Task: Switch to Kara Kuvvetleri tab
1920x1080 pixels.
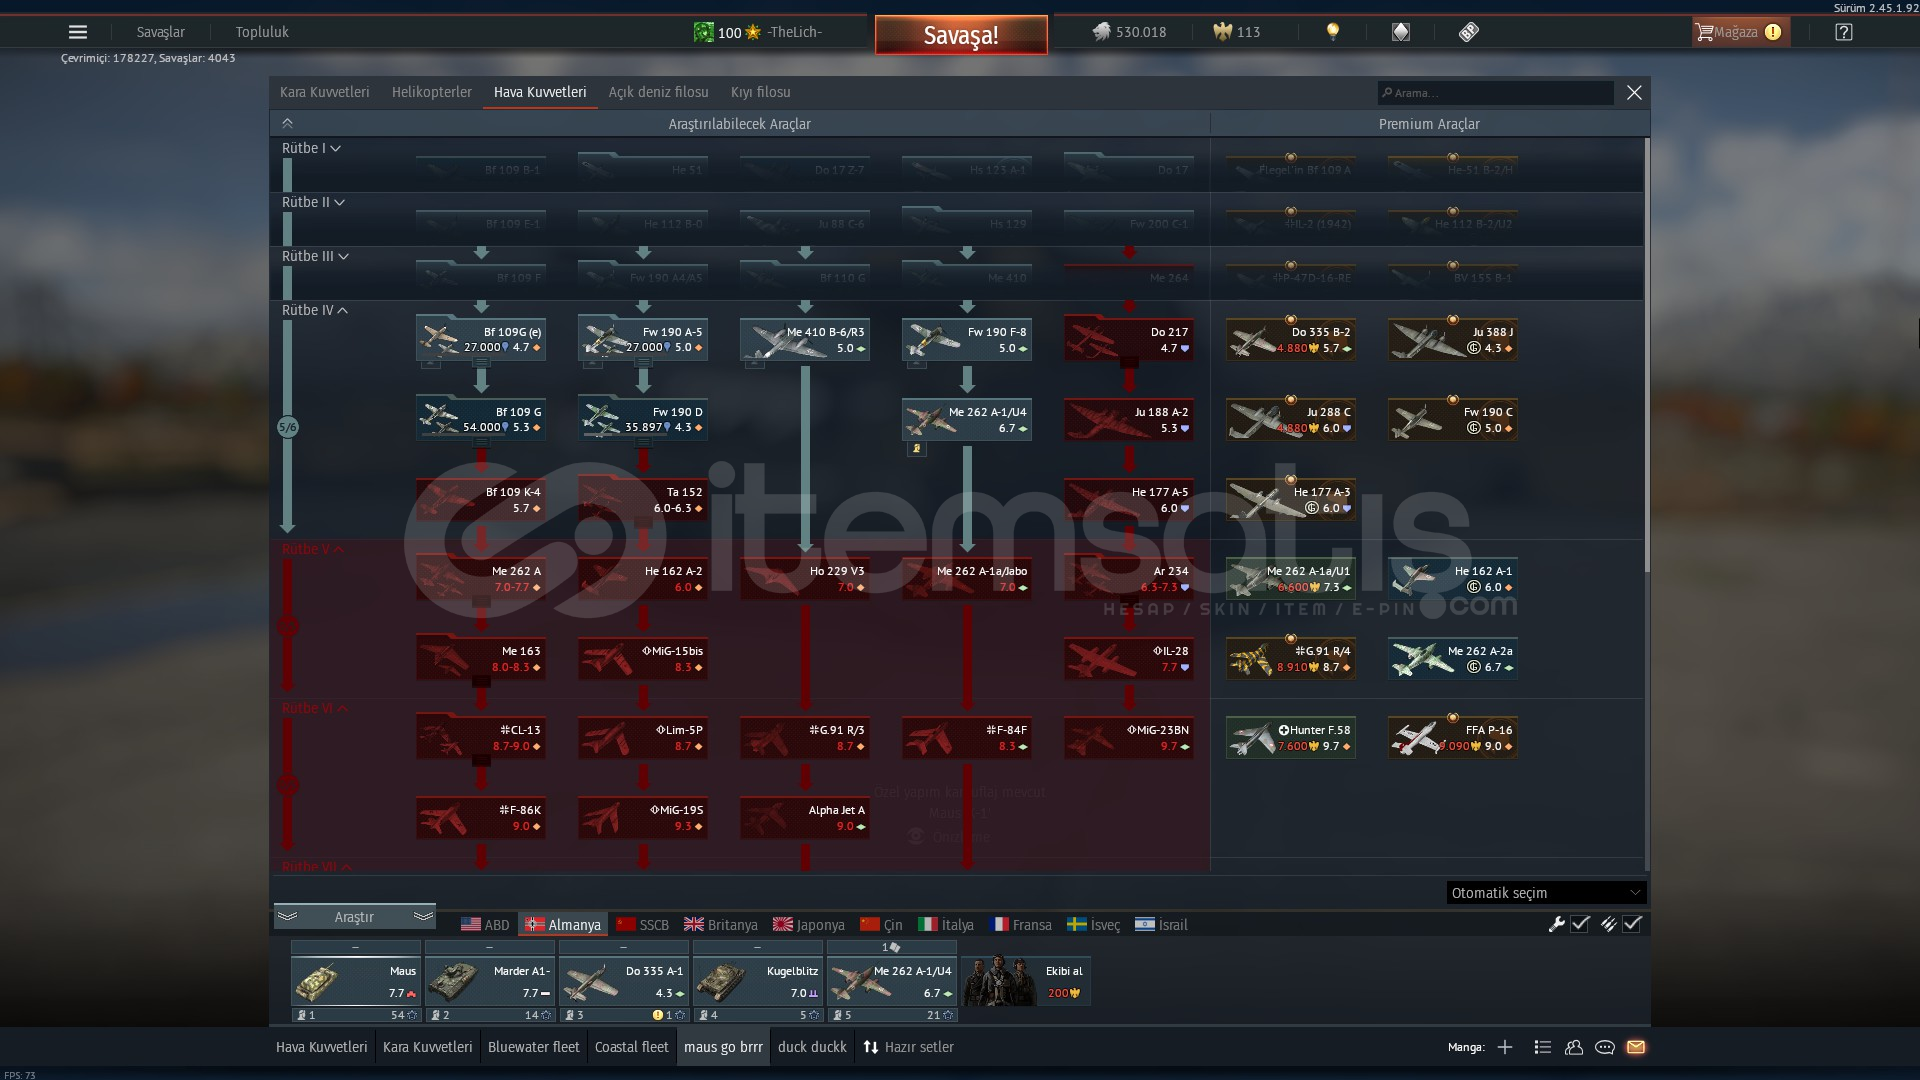Action: [x=324, y=92]
